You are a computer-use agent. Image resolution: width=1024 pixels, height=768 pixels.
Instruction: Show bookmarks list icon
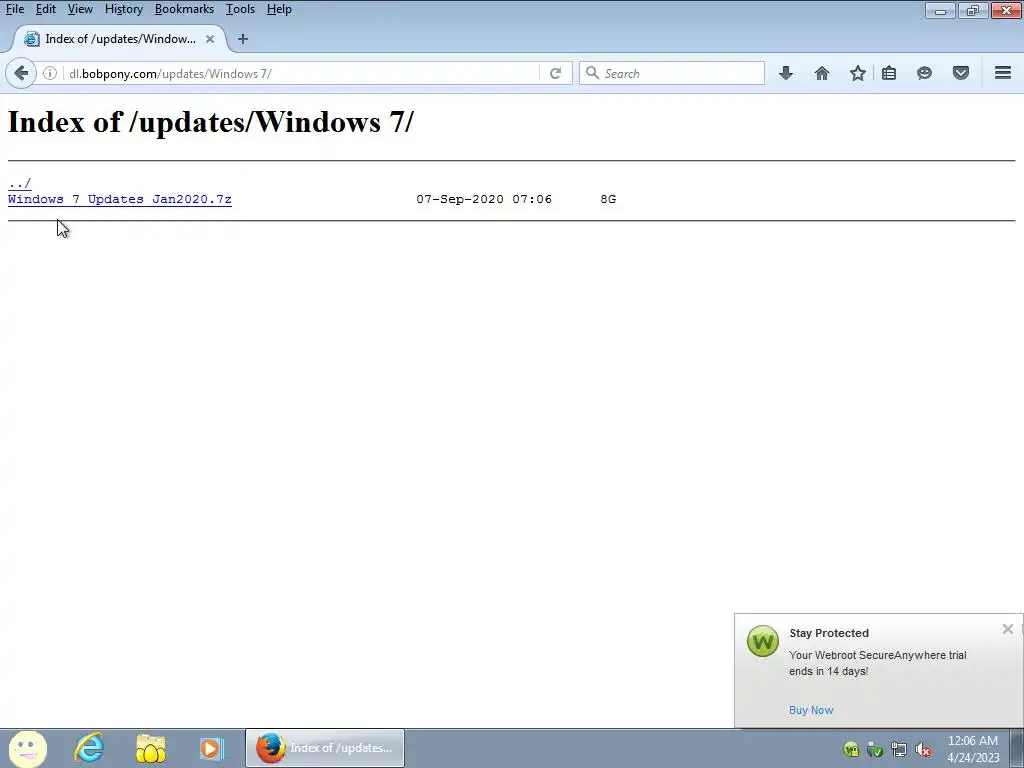(889, 73)
